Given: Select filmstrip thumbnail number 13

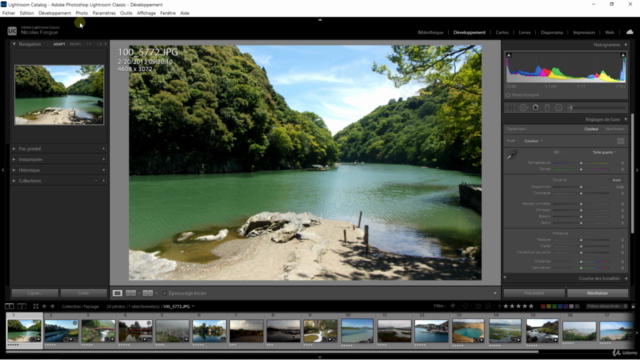Looking at the screenshot, I should click(468, 331).
